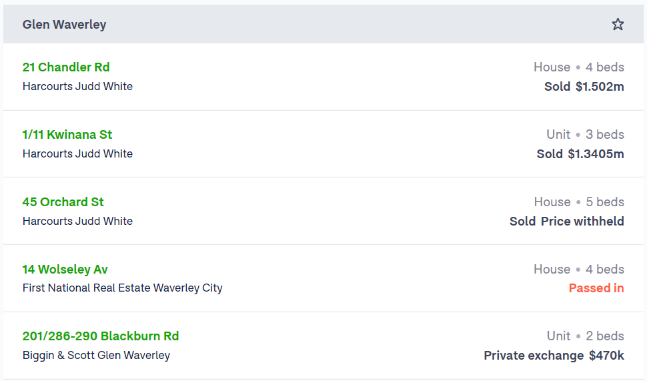Click Harcourts Judd White under Orchard St
The height and width of the screenshot is (381, 647).
(x=78, y=221)
